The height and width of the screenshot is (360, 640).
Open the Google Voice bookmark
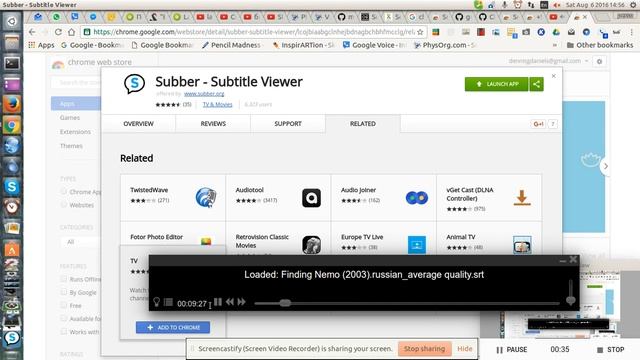coord(374,45)
